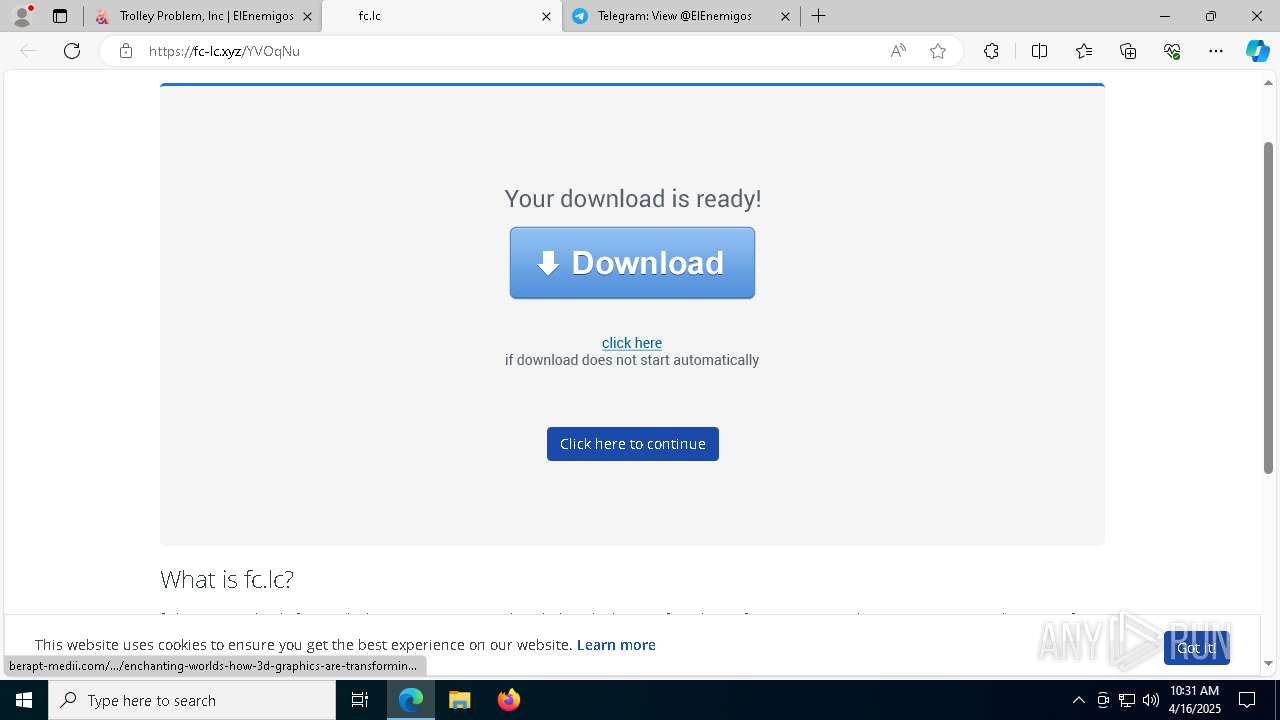Switch to the fc.lc tab

[442, 16]
